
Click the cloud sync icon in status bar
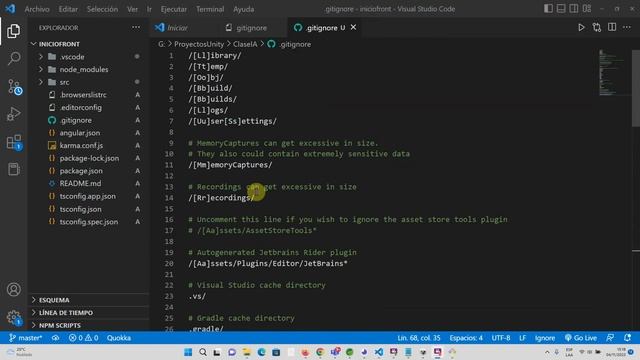coord(55,338)
